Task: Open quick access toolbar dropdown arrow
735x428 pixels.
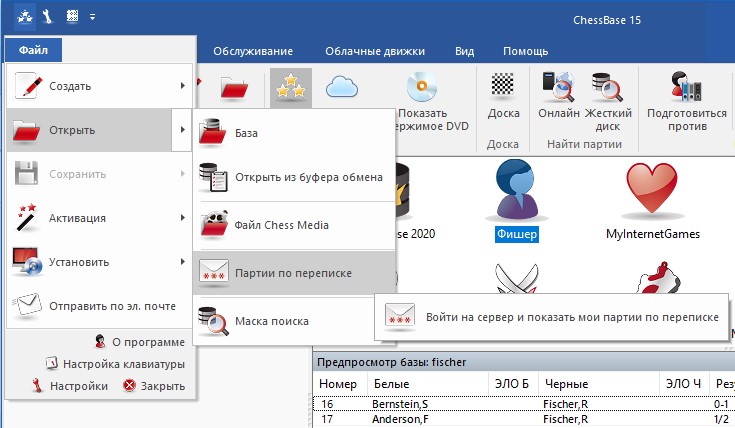Action: (93, 17)
